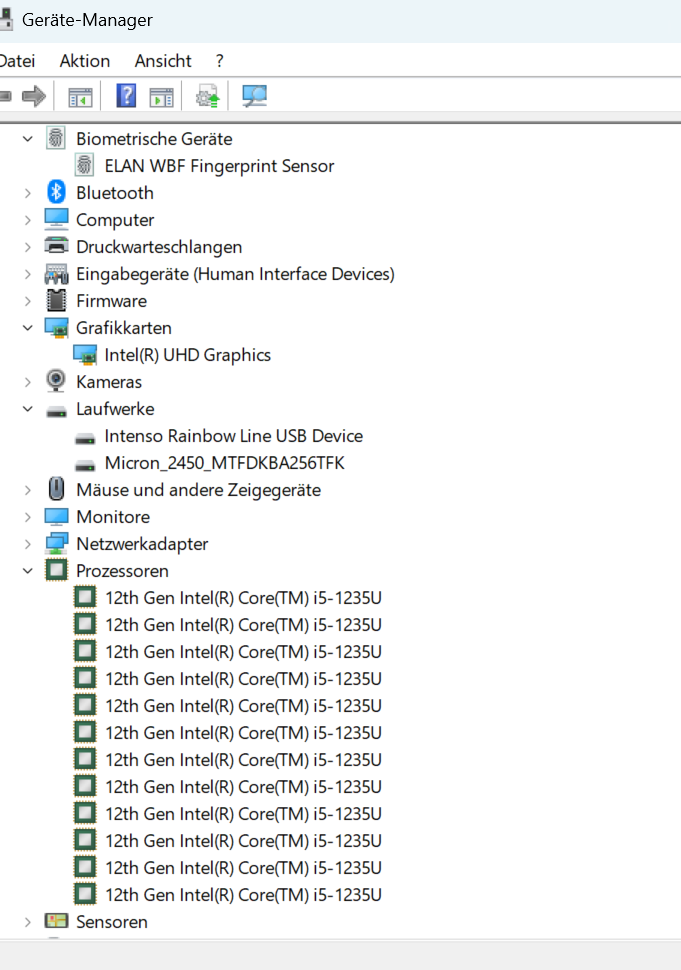
Task: Select ELAN WBF Fingerprint Sensor device
Action: point(220,166)
